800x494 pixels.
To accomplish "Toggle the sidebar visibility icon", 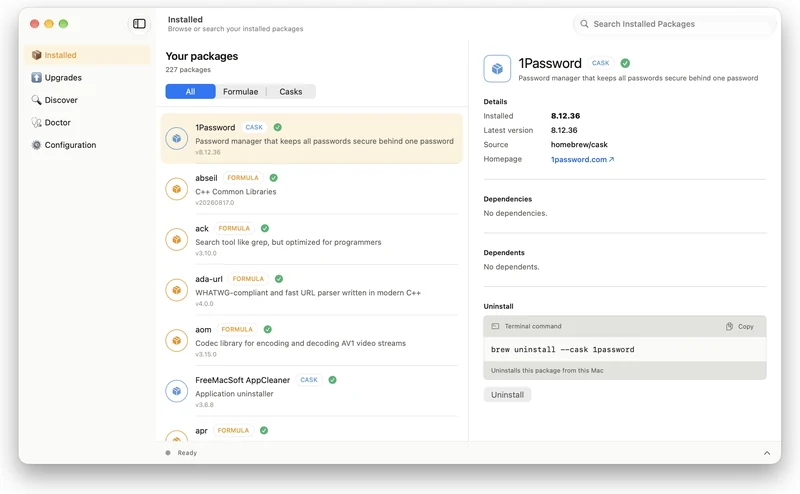I will tap(139, 23).
